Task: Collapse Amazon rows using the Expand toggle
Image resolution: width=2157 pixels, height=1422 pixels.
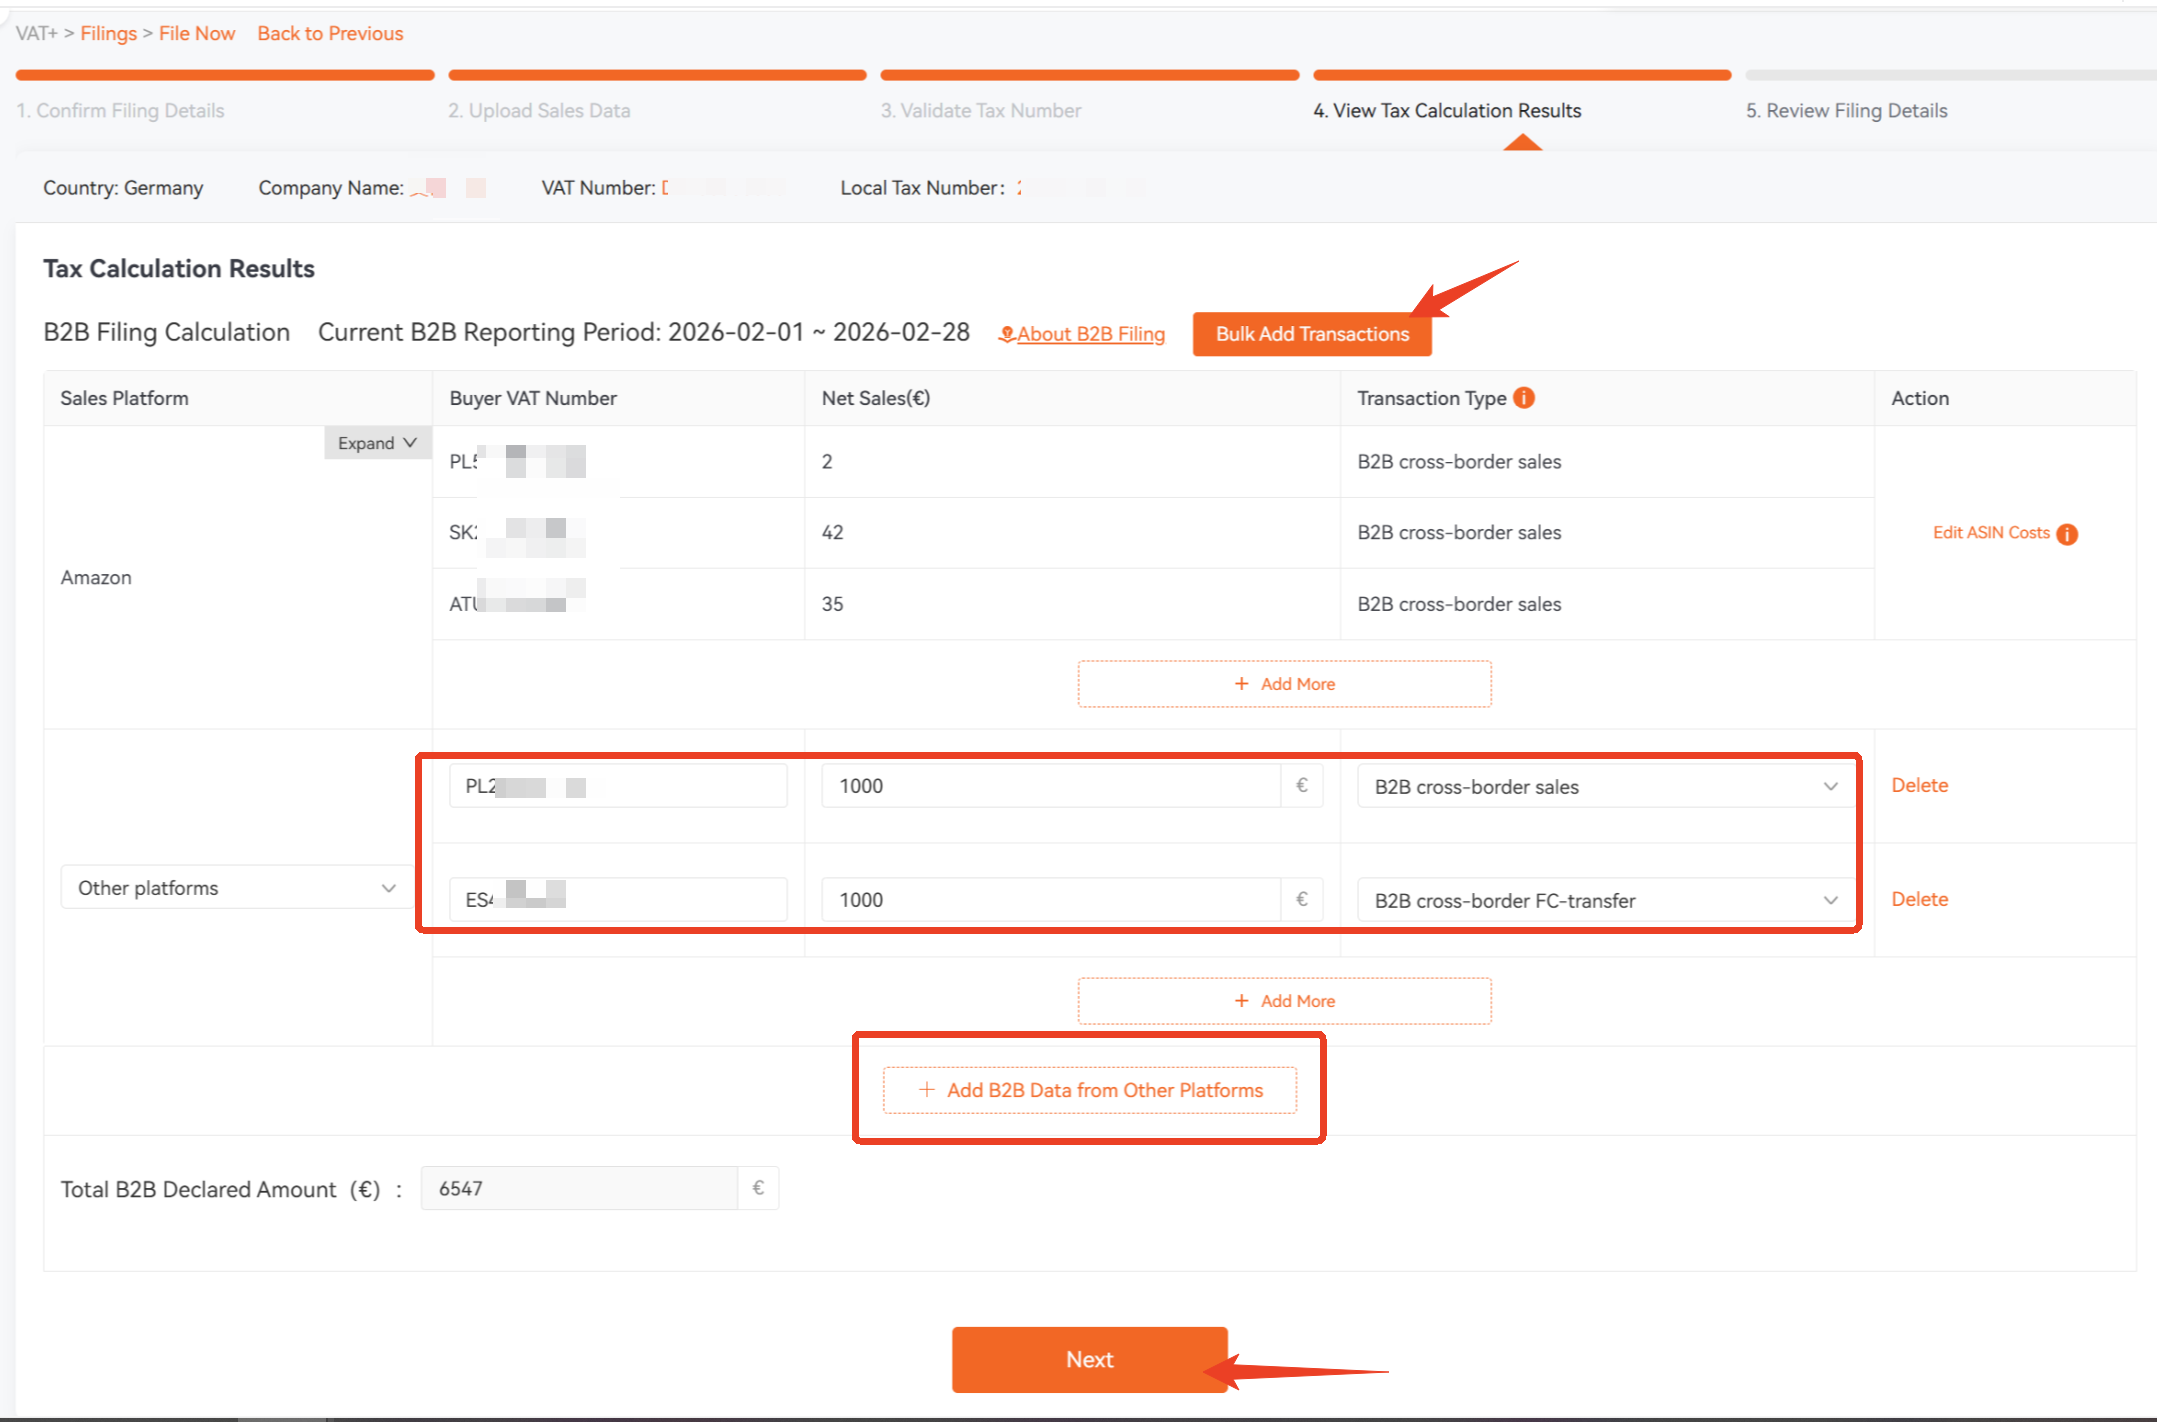Action: point(377,443)
